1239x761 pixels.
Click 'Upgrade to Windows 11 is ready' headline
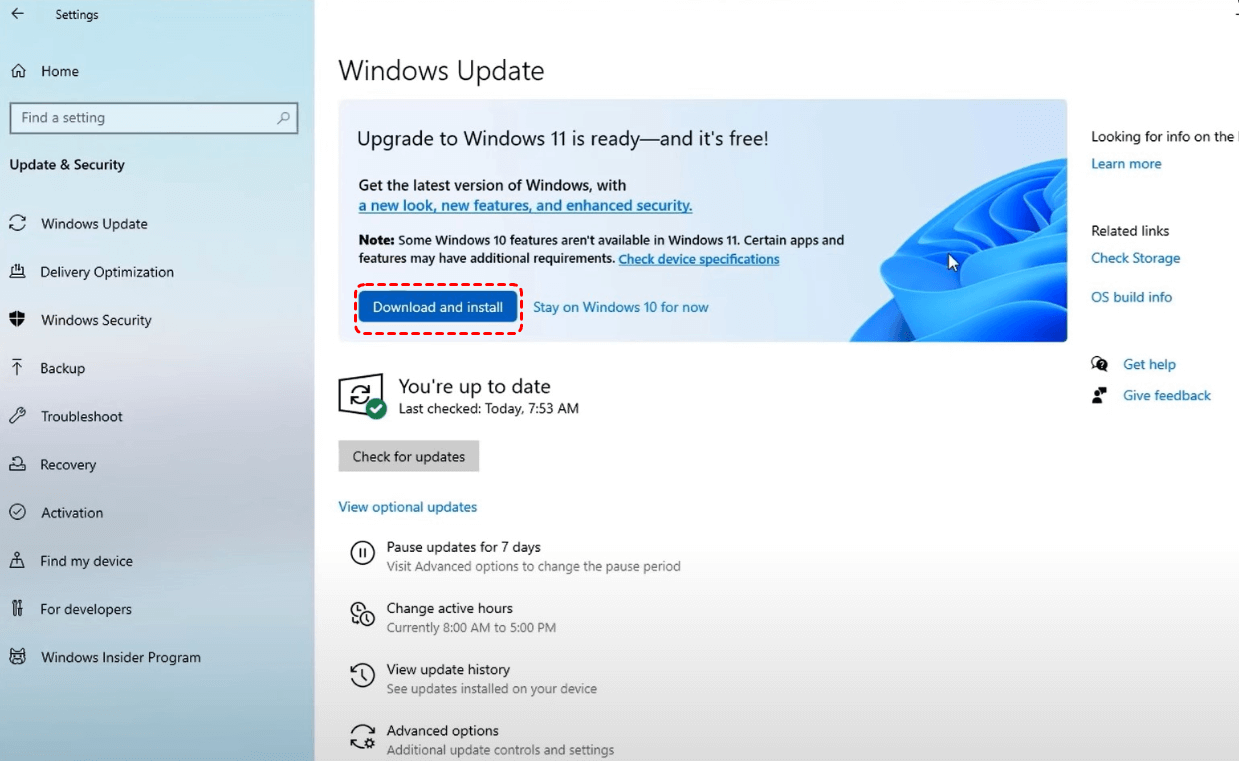click(x=563, y=139)
